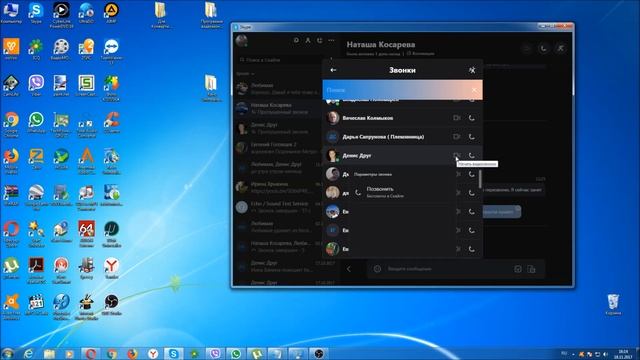This screenshot has height=360, width=640.
Task: Select the Денис Друг row in Звонки list
Action: pyautogui.click(x=402, y=156)
